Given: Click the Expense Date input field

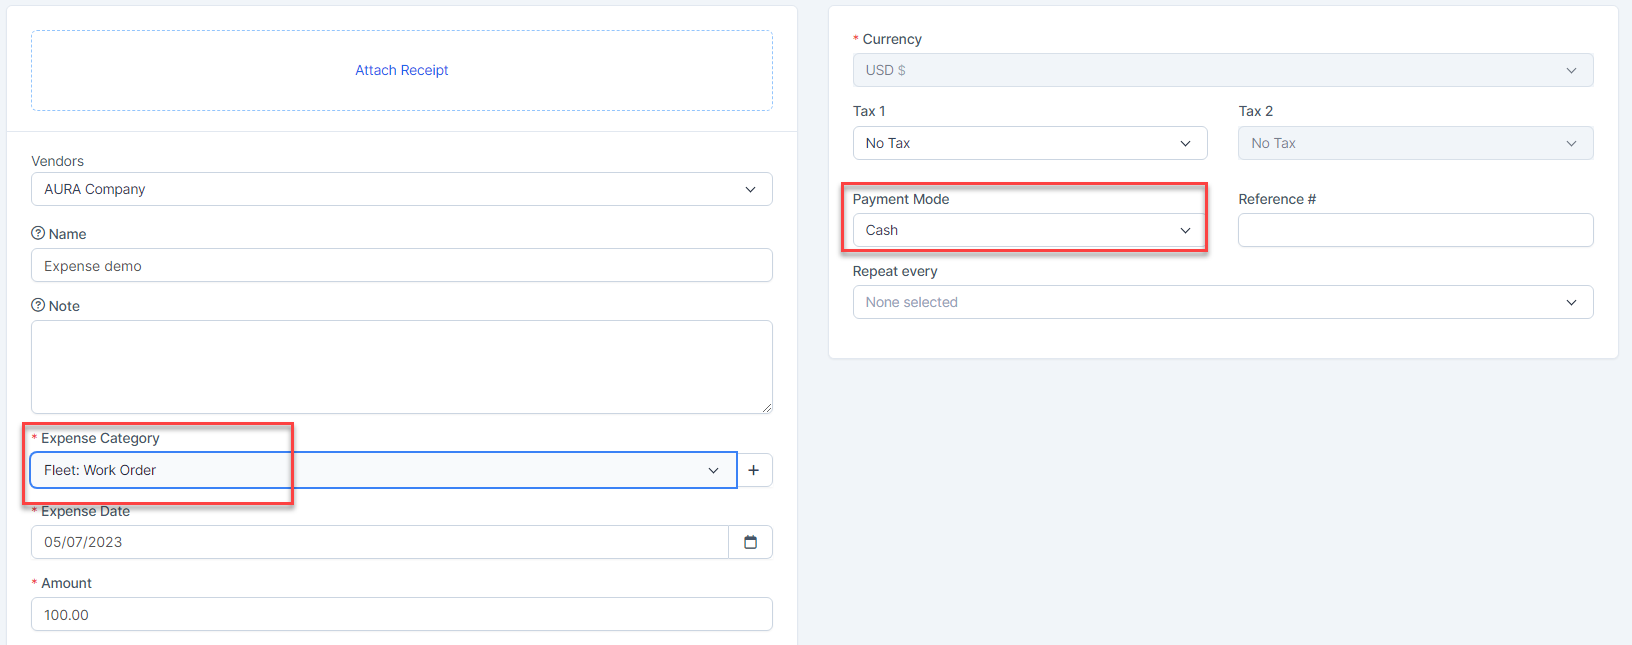Looking at the screenshot, I should [380, 542].
